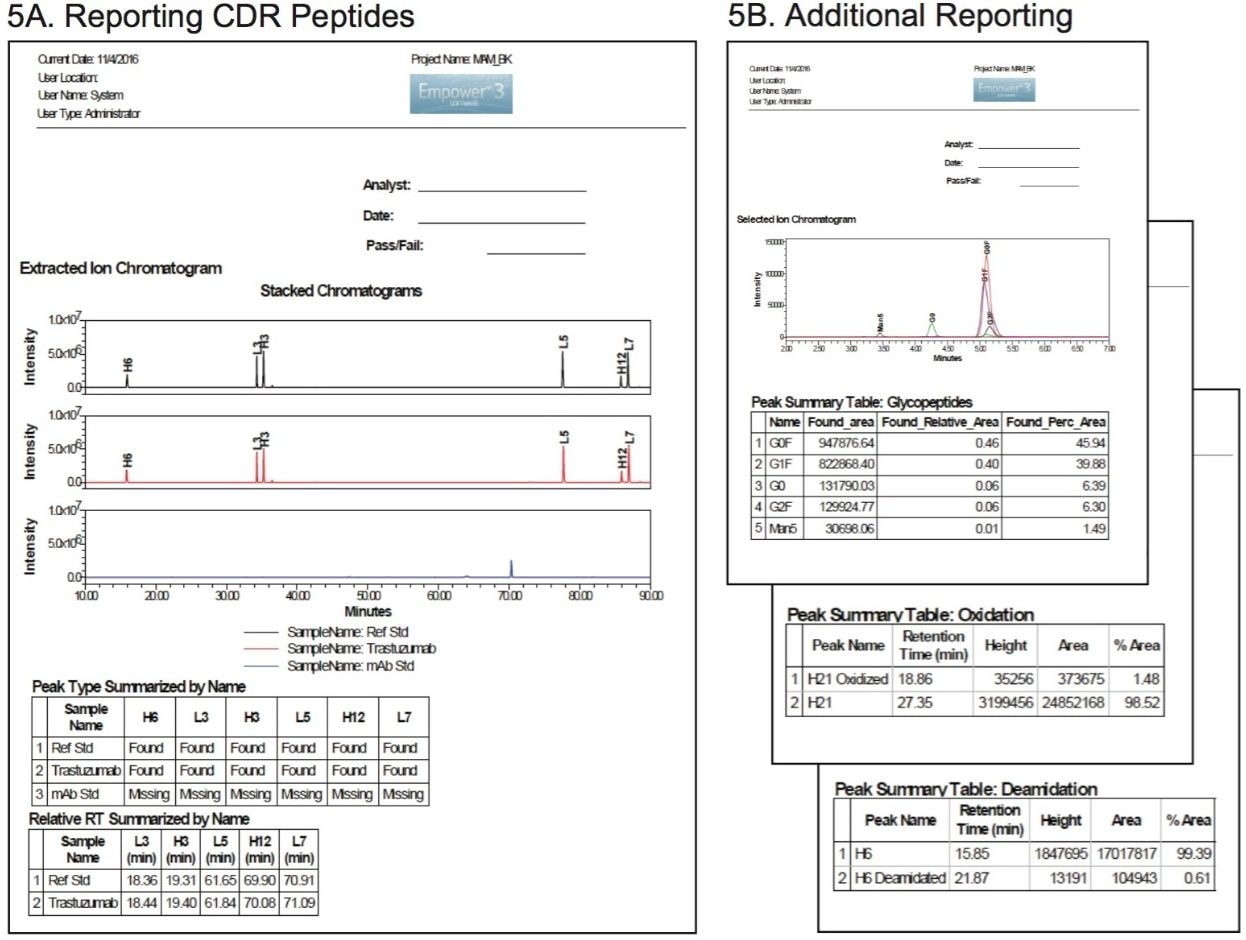Click the 131790.03 area value for G0
The width and height of the screenshot is (1246, 940).
(x=841, y=485)
